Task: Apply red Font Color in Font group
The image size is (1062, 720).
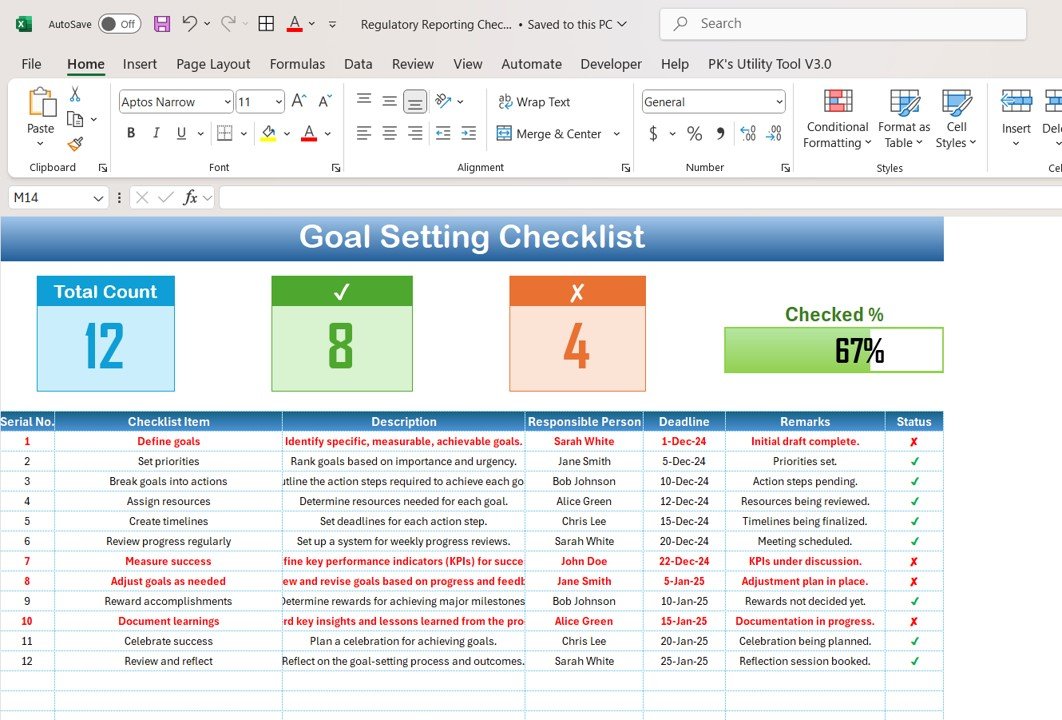Action: (309, 133)
